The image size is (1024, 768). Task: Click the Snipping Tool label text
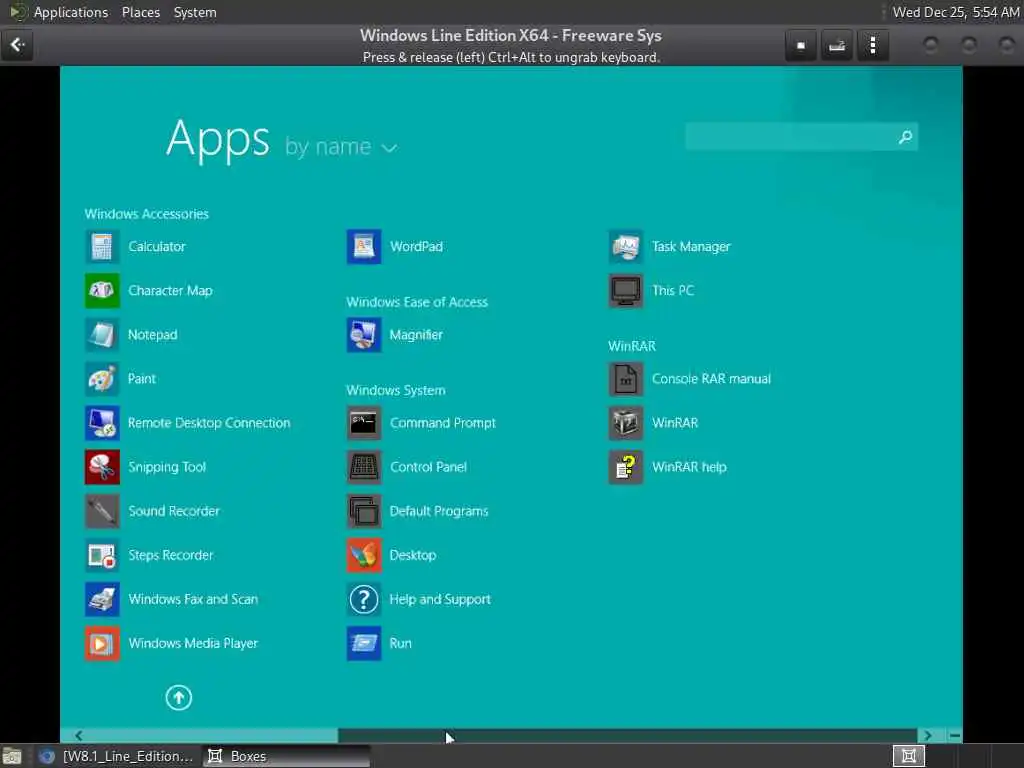(x=167, y=467)
